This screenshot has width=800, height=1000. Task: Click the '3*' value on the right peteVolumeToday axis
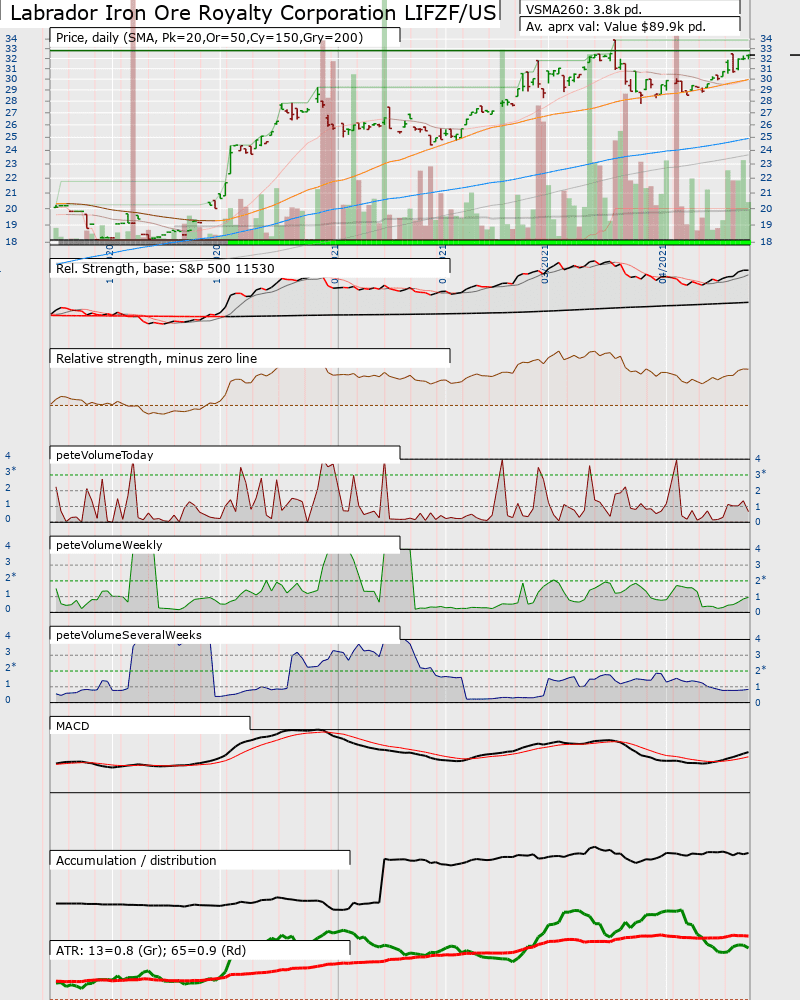[x=760, y=474]
